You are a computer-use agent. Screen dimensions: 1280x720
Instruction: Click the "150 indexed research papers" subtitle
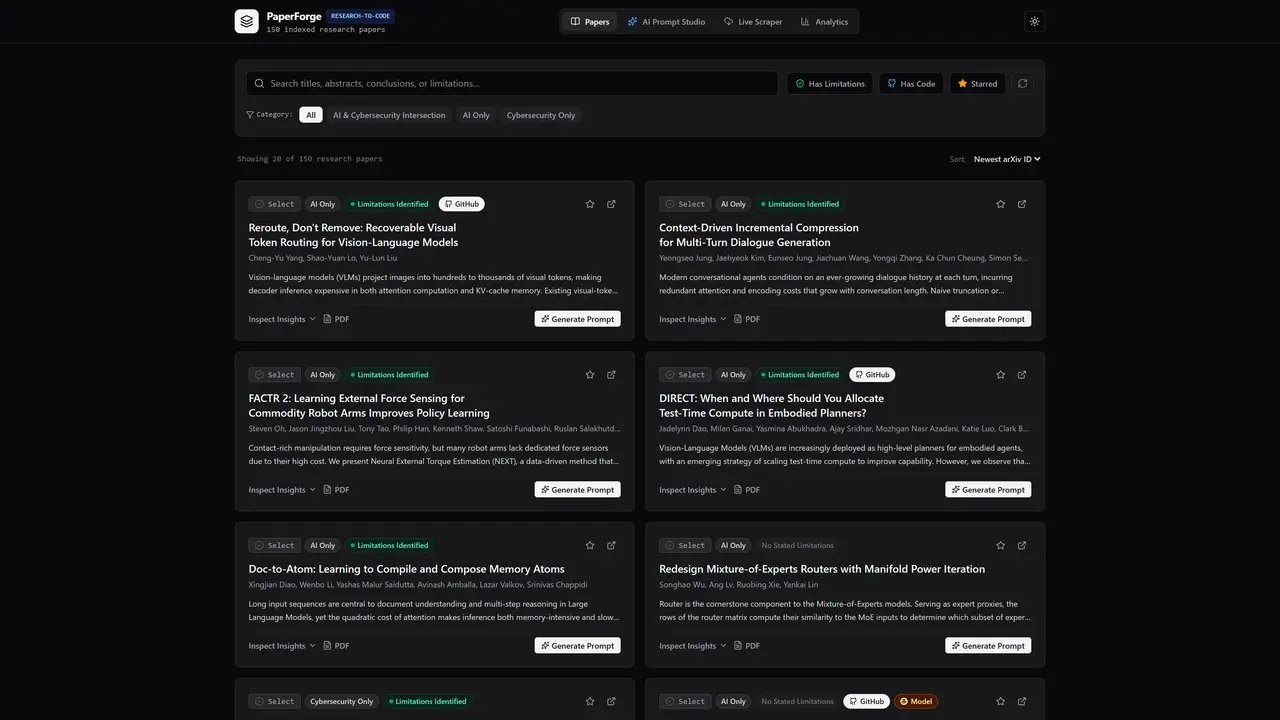(326, 30)
